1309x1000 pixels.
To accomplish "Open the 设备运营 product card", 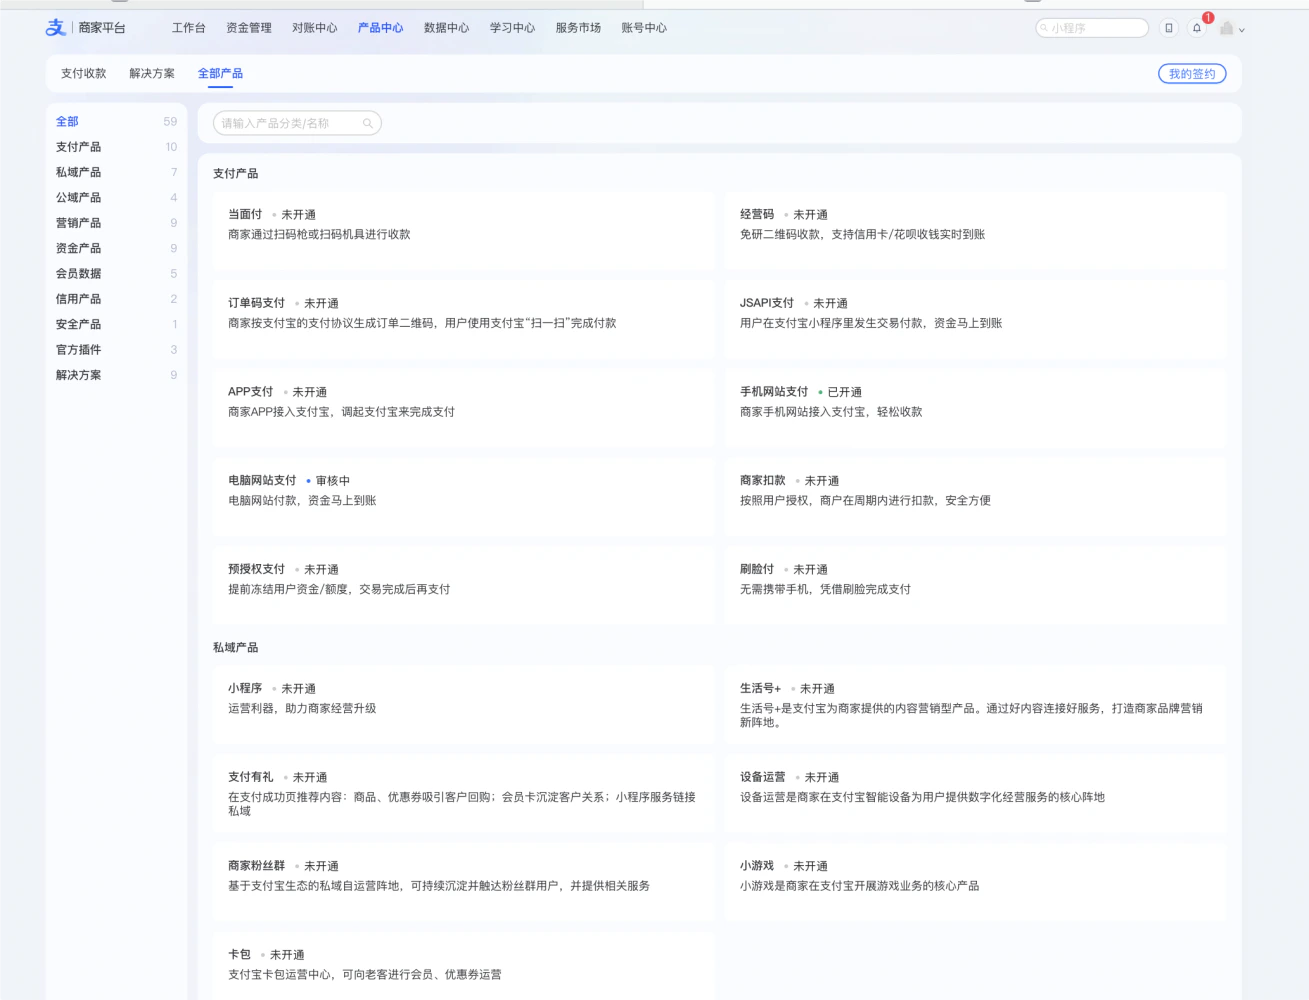I will [976, 794].
